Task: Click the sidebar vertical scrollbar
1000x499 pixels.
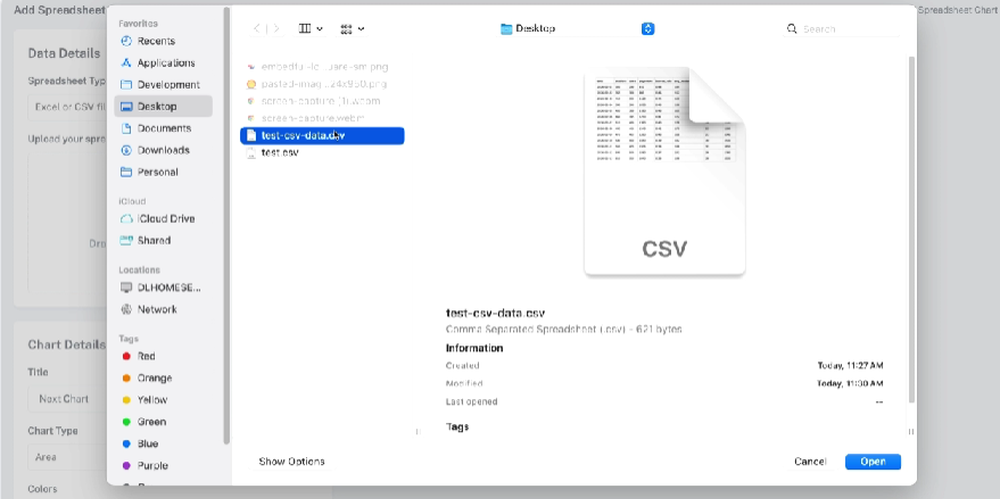Action: click(226, 227)
